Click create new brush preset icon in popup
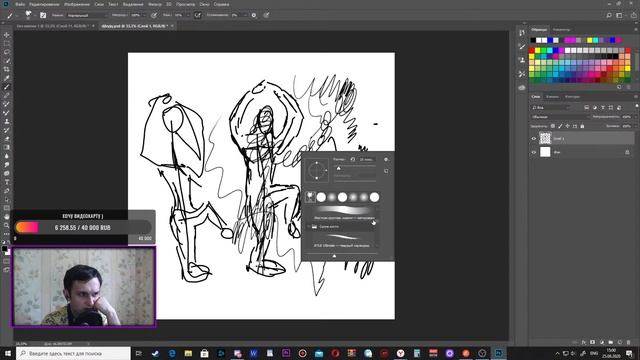 (x=386, y=171)
